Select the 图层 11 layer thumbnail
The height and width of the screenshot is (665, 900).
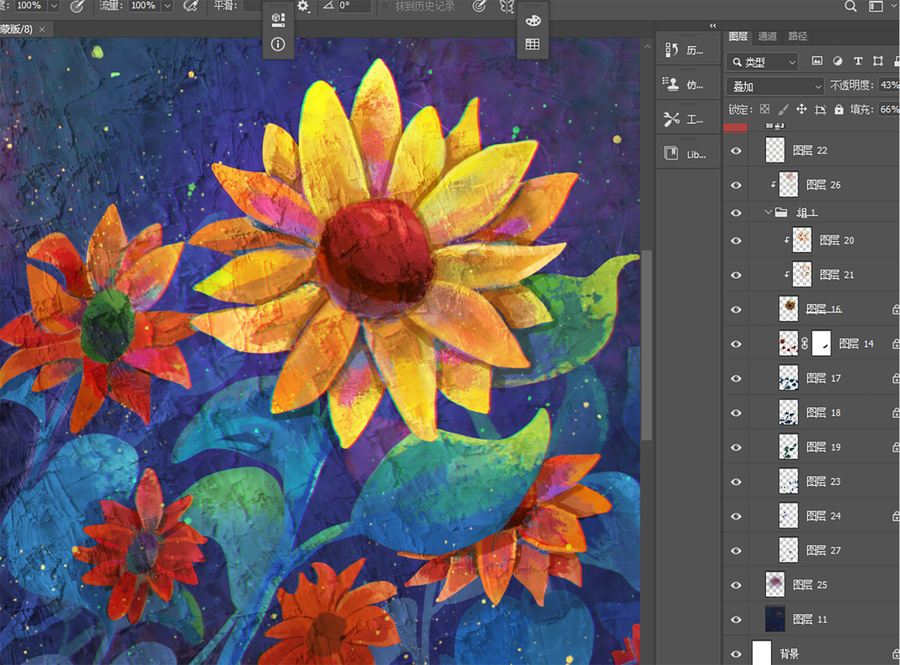pyautogui.click(x=775, y=619)
